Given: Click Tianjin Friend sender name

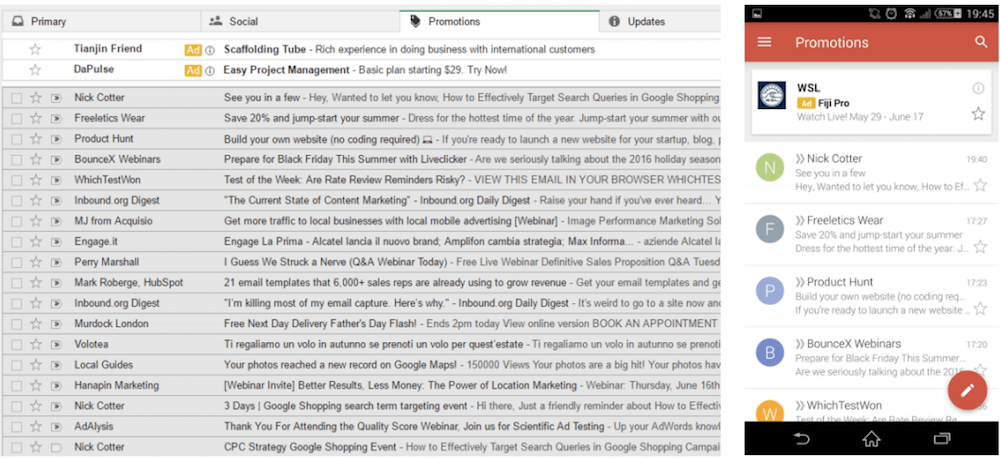Looking at the screenshot, I should (108, 49).
